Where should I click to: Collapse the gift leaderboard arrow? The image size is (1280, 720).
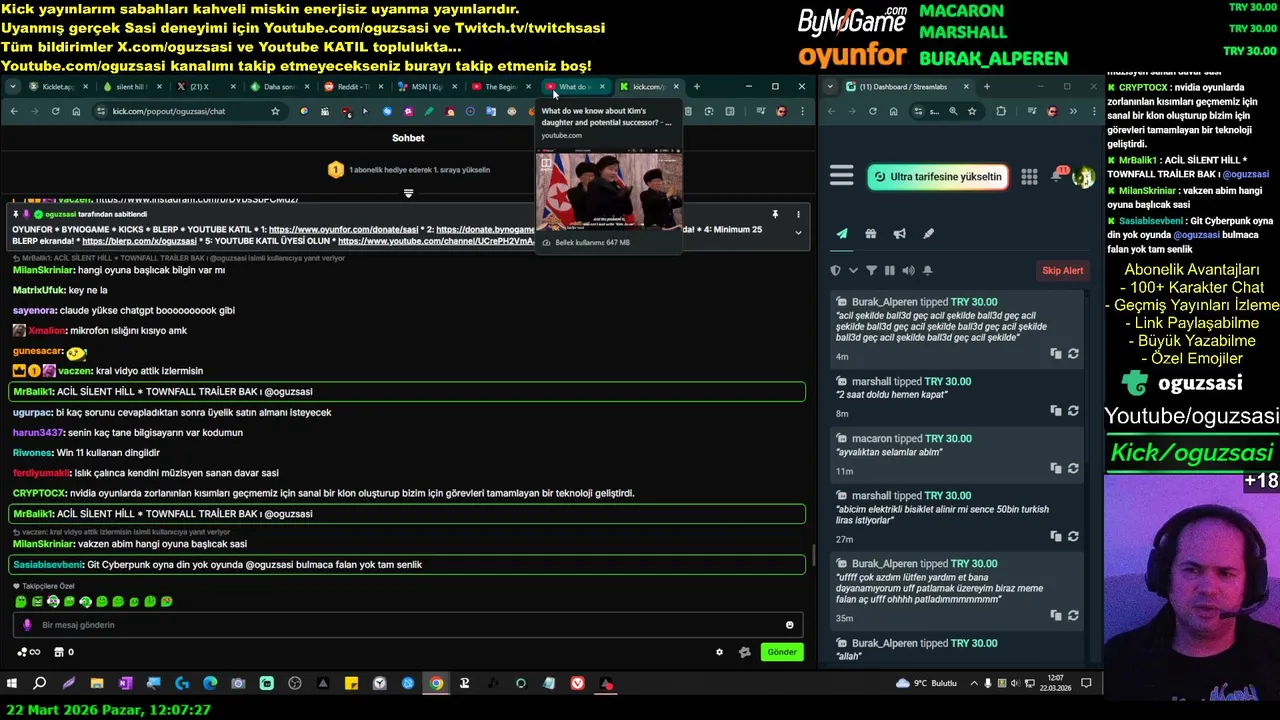[408, 192]
